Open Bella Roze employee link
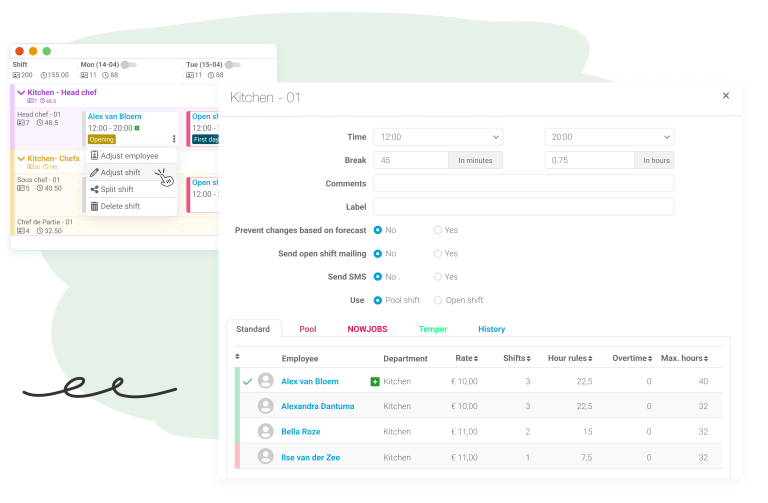Image resolution: width=768 pixels, height=503 pixels. click(301, 431)
